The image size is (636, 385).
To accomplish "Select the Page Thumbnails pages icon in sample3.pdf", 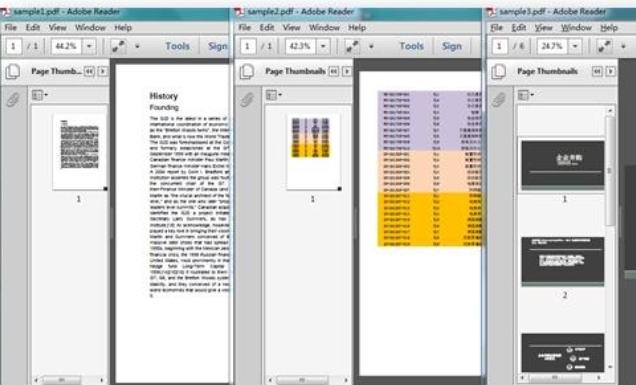I will [498, 71].
